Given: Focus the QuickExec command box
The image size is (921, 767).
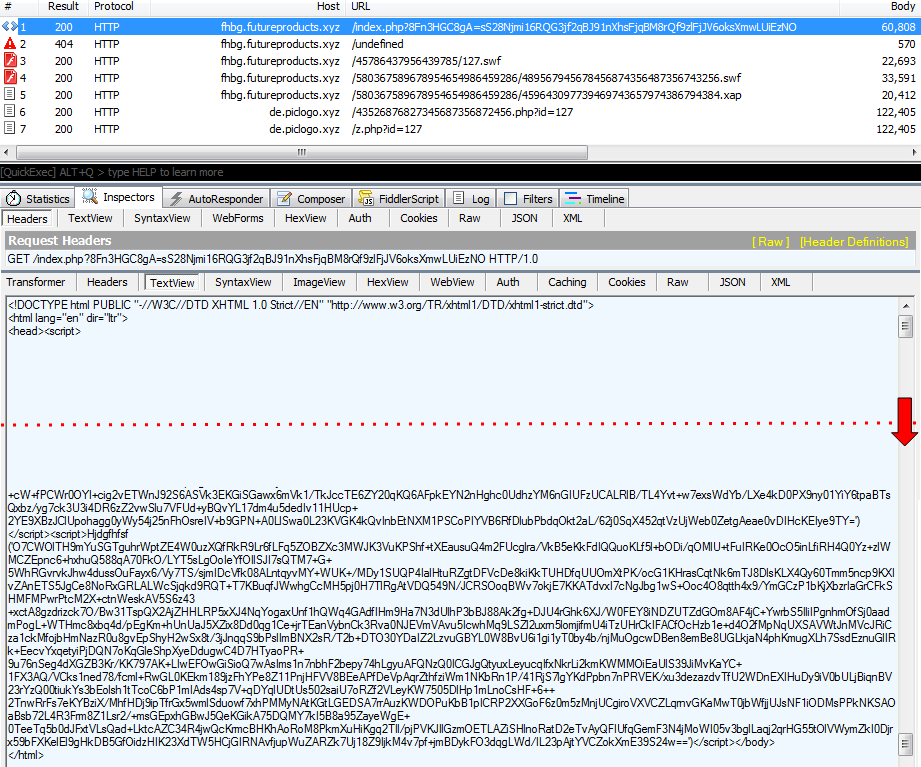Looking at the screenshot, I should 460,172.
